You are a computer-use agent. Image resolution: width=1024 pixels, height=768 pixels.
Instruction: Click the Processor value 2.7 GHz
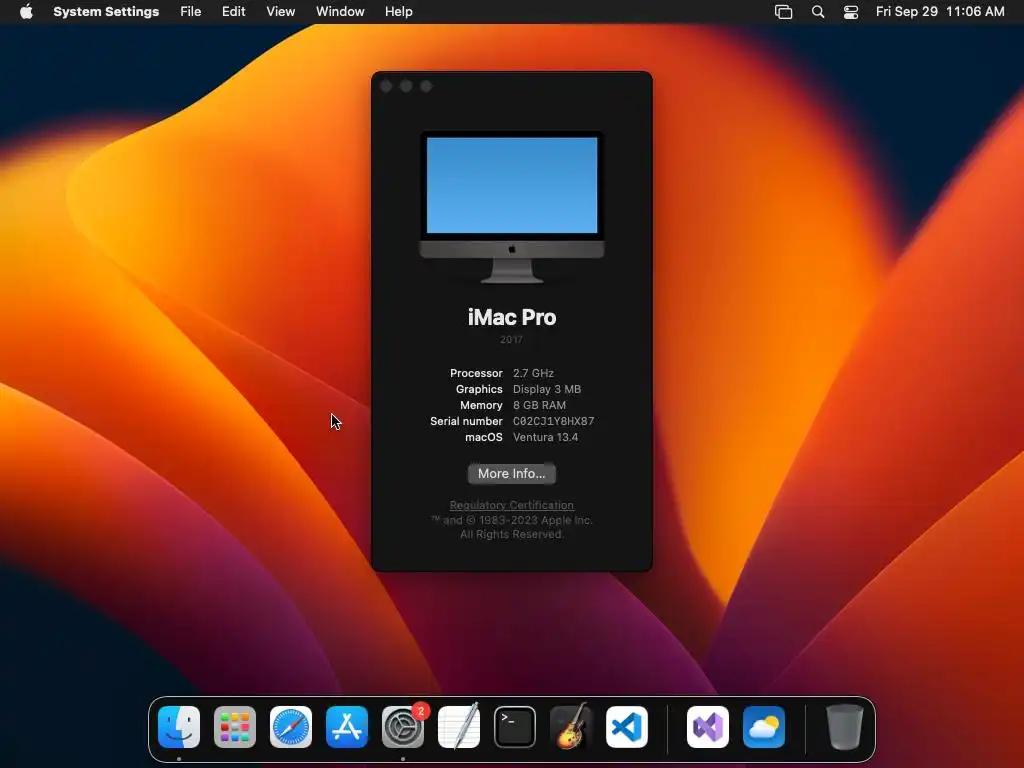click(533, 373)
